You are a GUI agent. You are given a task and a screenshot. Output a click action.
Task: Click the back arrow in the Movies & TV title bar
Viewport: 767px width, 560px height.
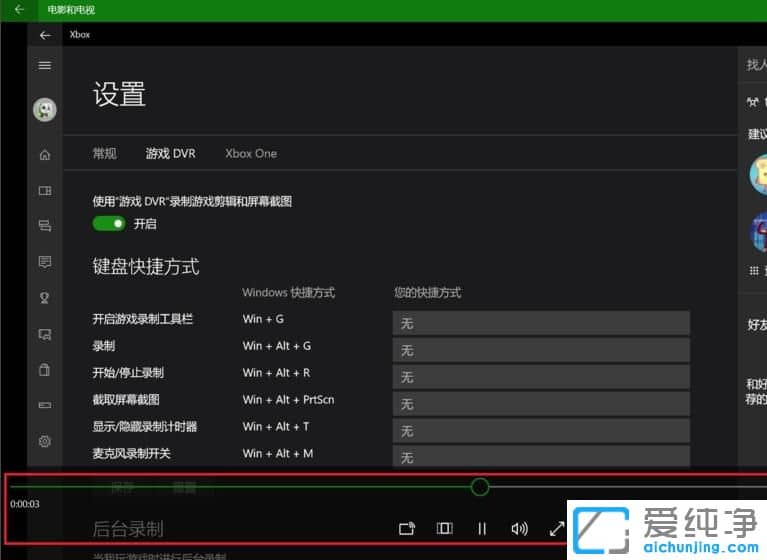20,9
